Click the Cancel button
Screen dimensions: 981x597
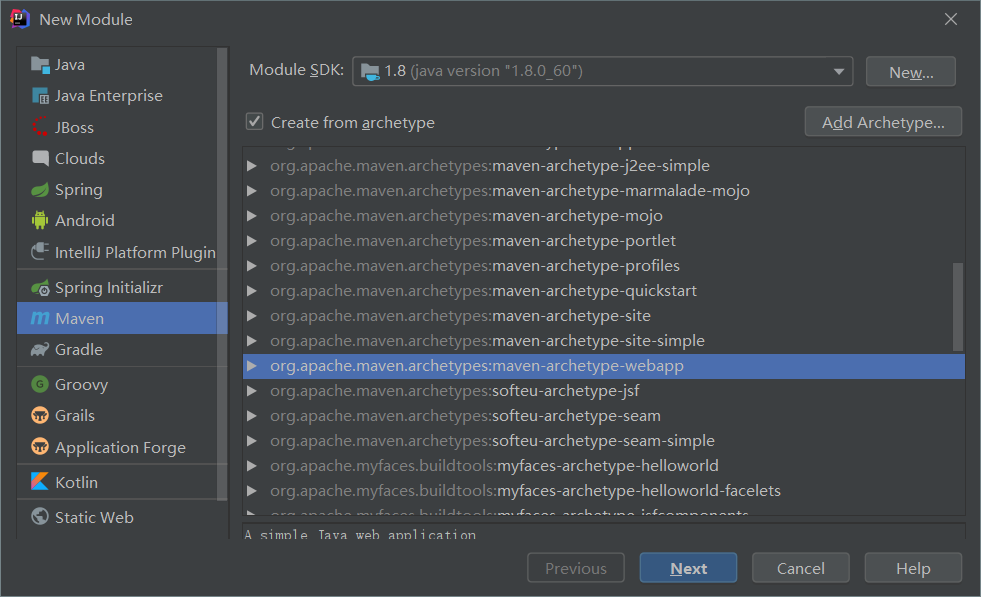click(801, 568)
